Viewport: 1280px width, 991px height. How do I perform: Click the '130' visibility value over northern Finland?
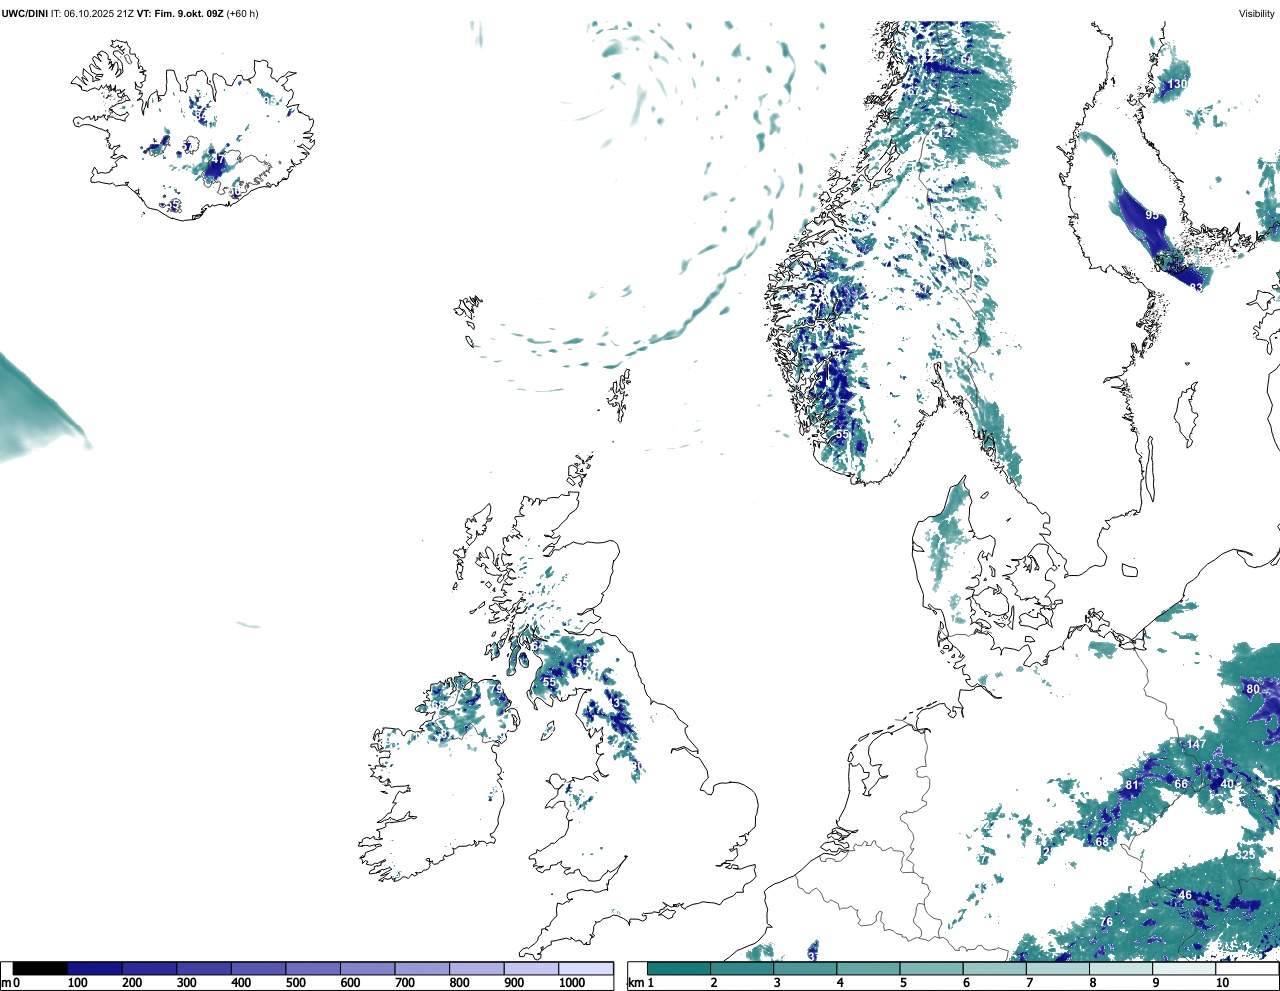[x=1178, y=84]
